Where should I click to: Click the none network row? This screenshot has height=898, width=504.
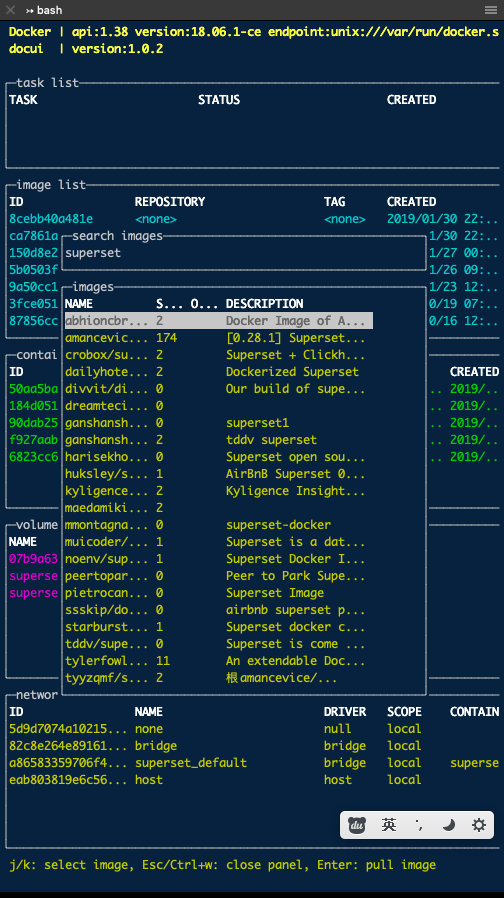point(252,728)
